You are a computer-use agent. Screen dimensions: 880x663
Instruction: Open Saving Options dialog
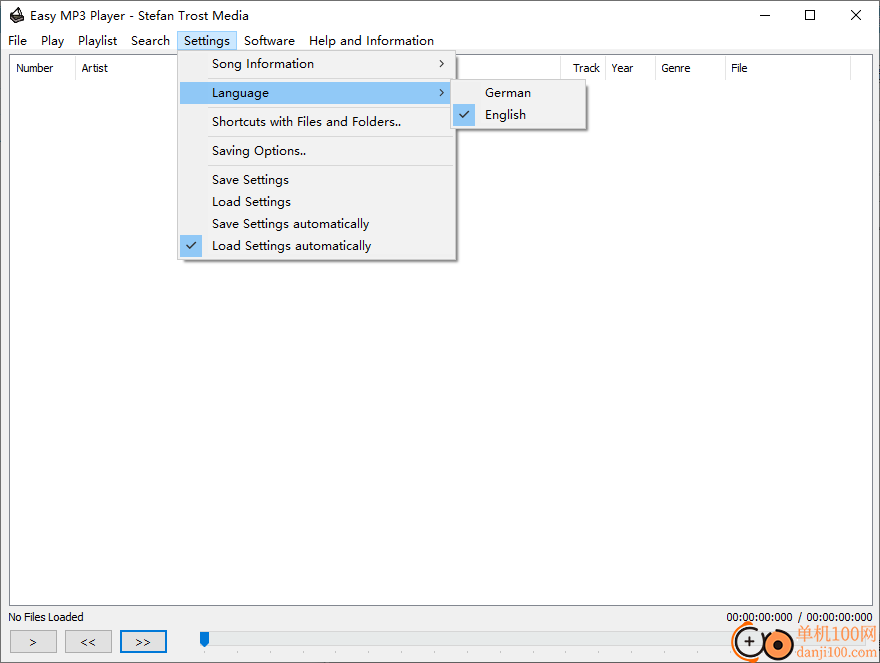click(x=317, y=151)
